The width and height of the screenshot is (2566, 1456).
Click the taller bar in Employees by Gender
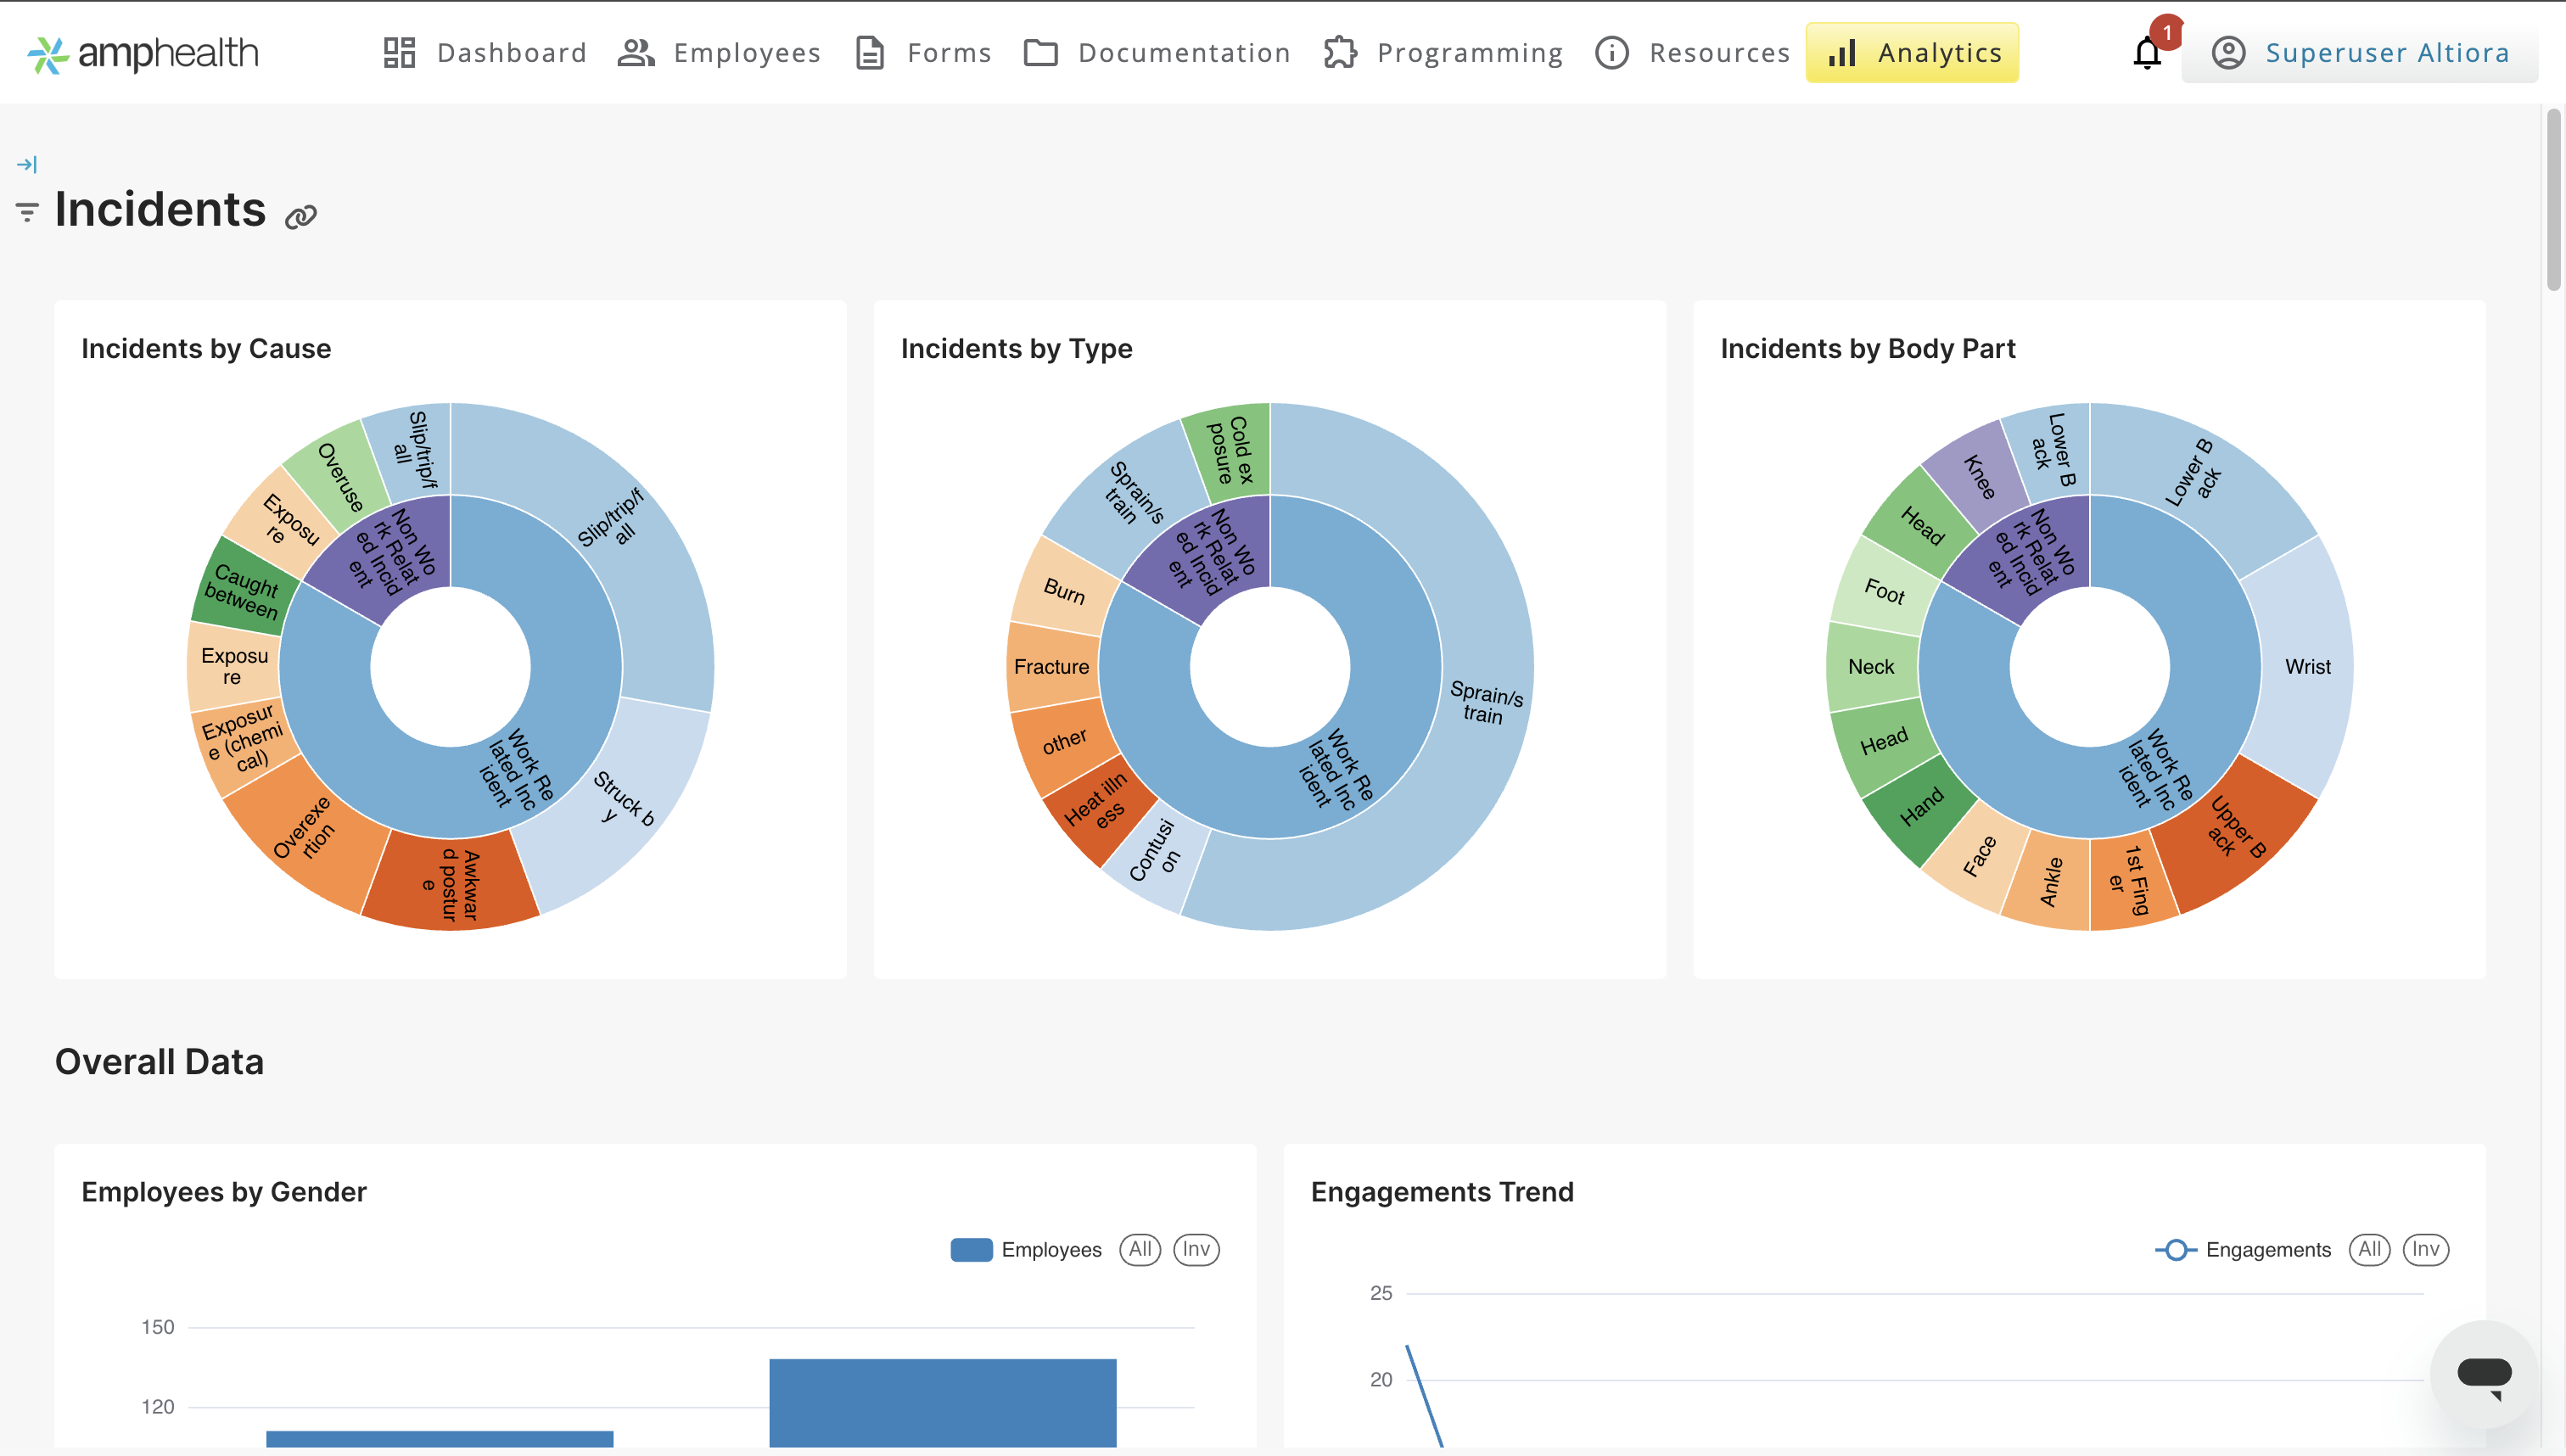(x=942, y=1402)
